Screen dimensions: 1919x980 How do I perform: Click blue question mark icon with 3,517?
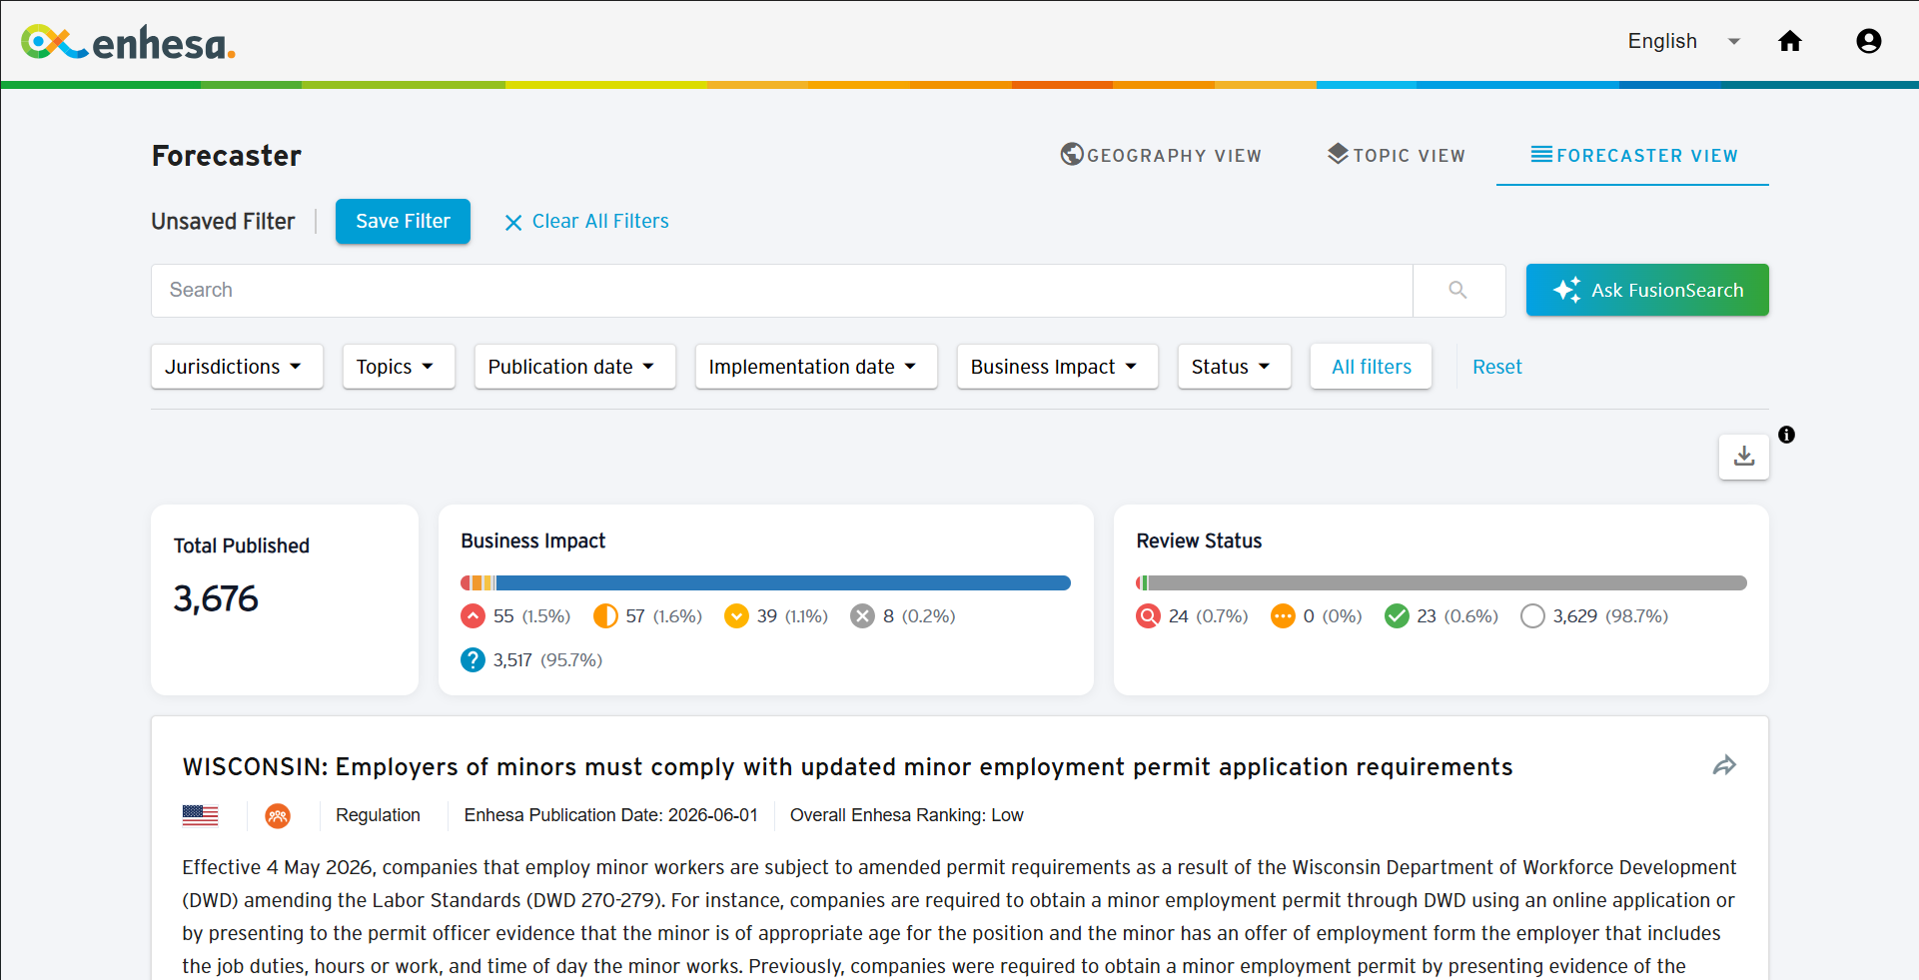pyautogui.click(x=473, y=660)
